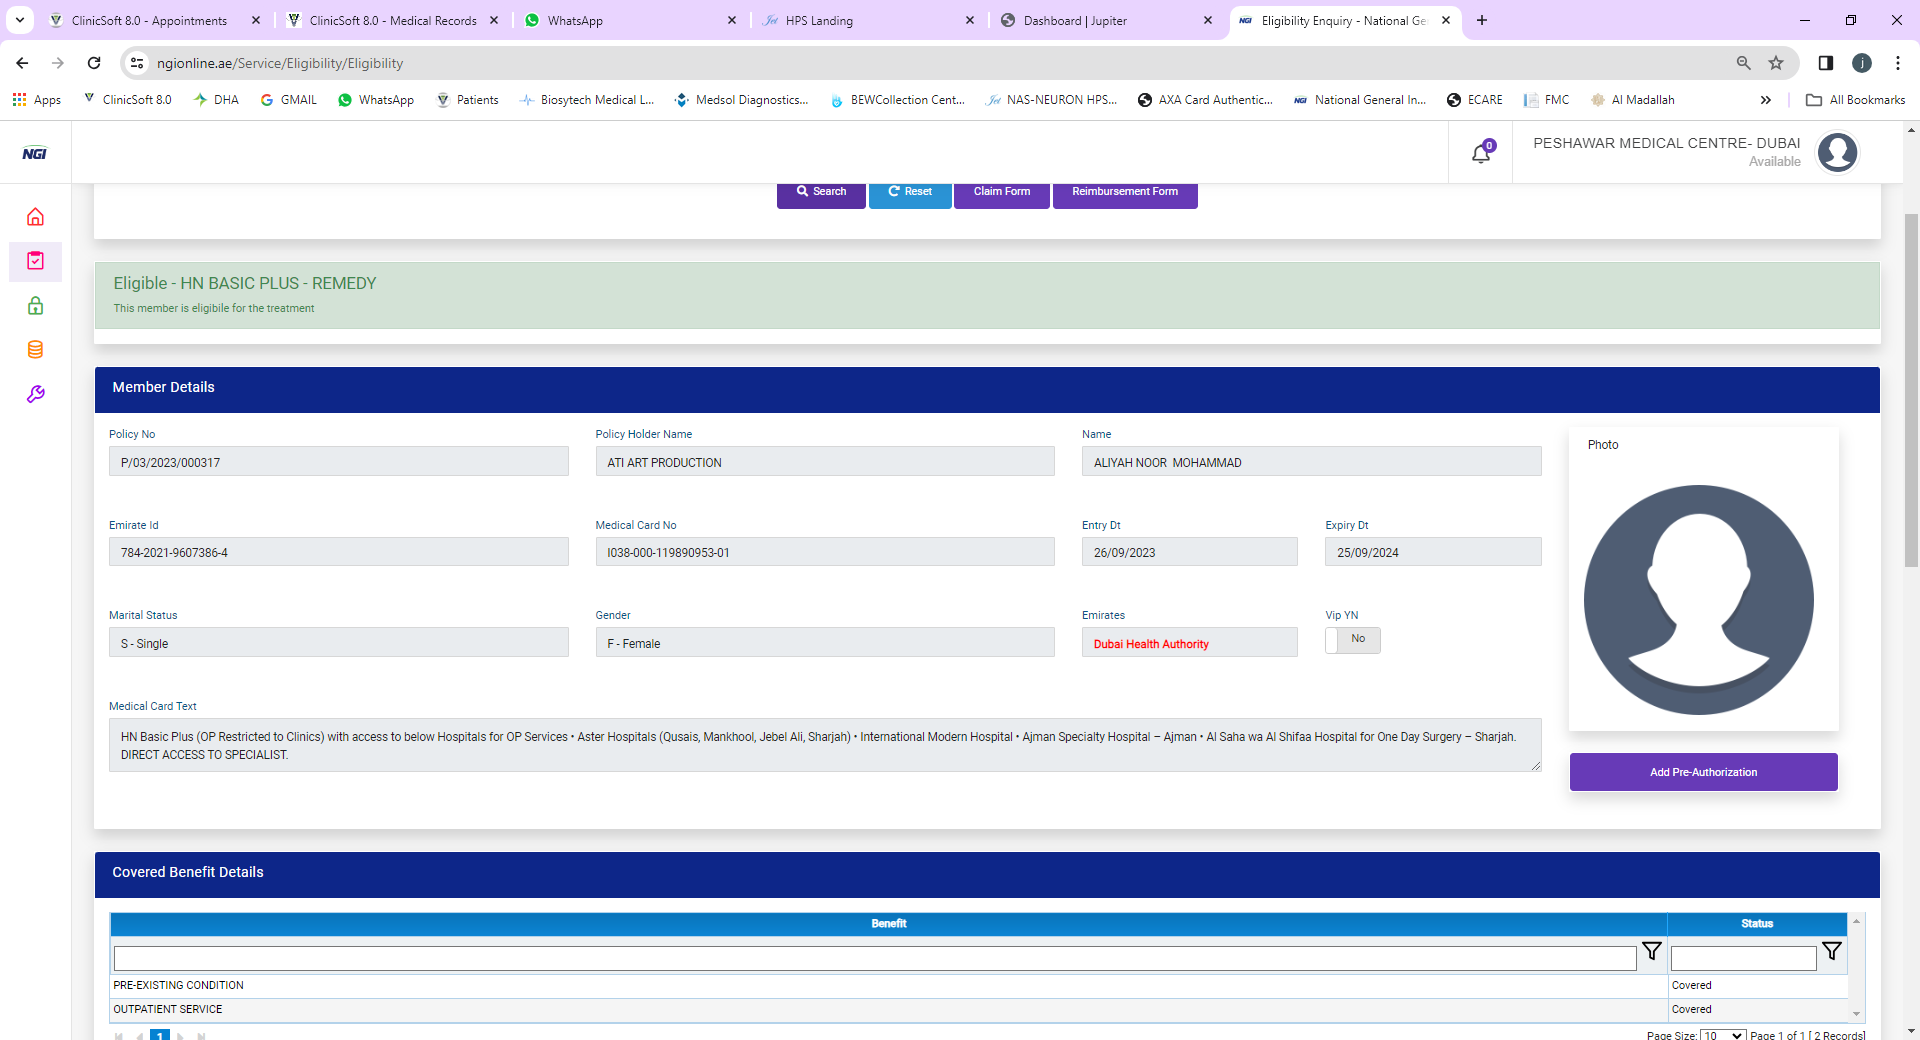
Task: Open the database stack icon in sidebar
Action: click(35, 350)
